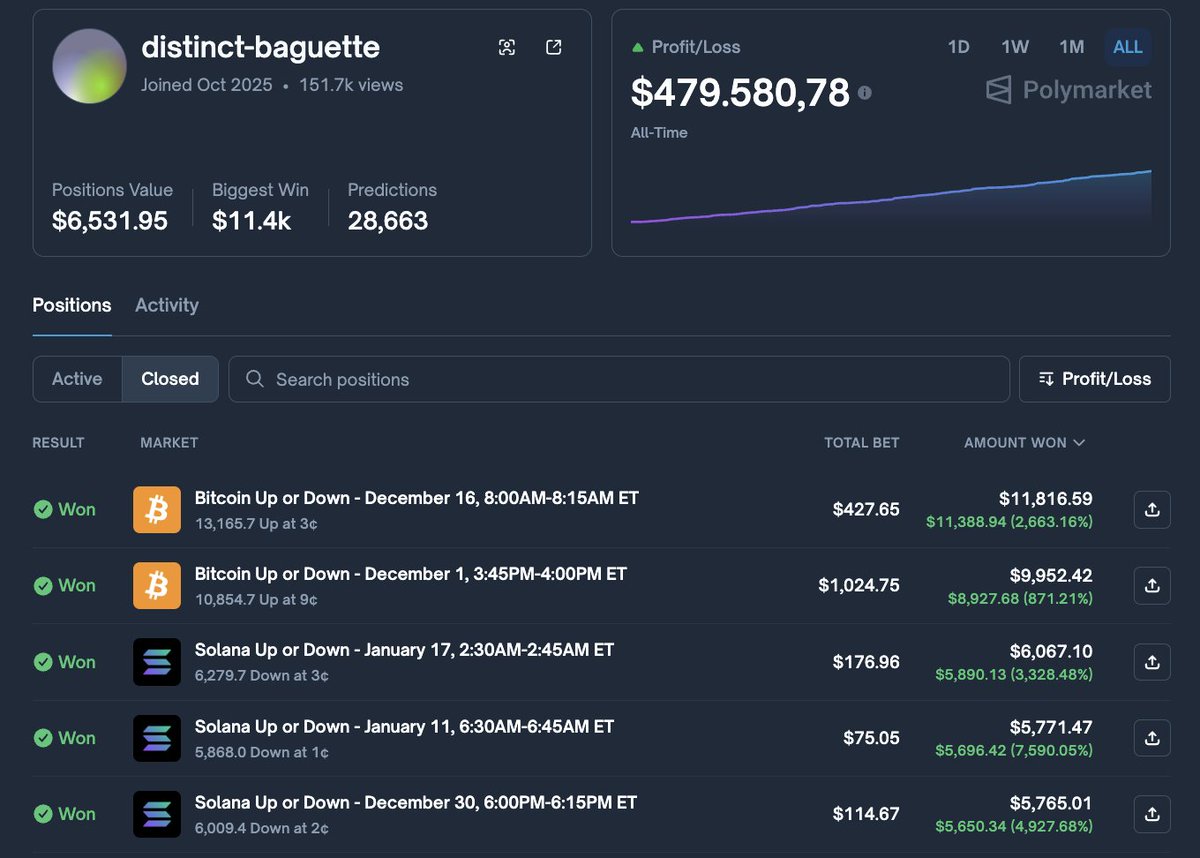Click green Won checkmark for Bitcoin December 1
The height and width of the screenshot is (858, 1200).
click(x=43, y=586)
